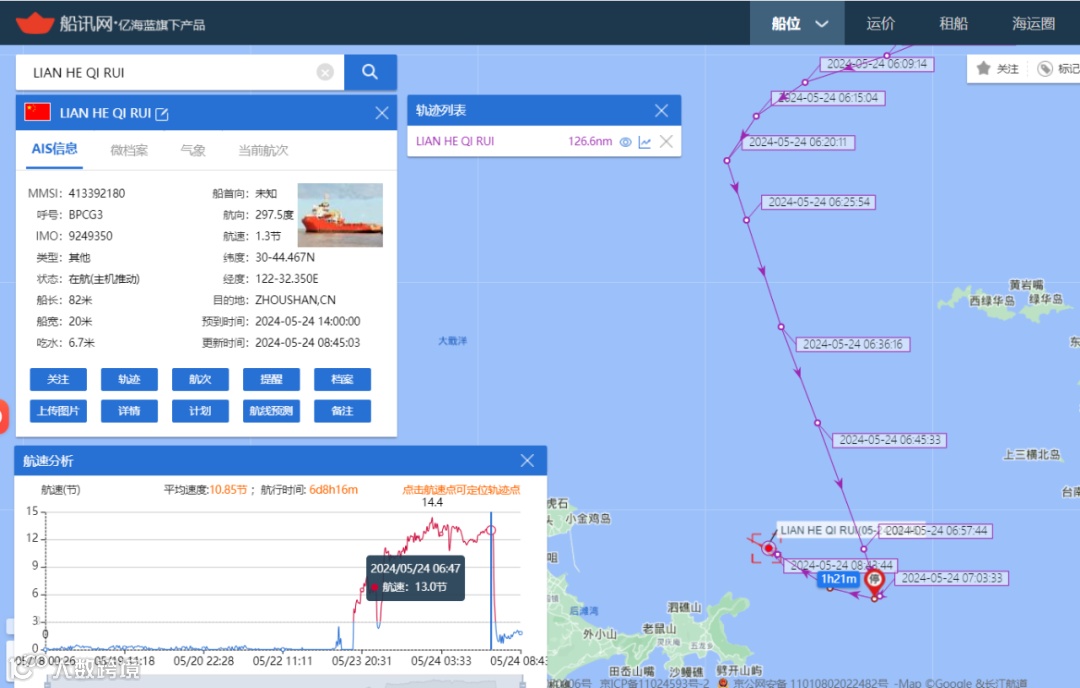Click the 详情 button
Screen dimensions: 1080x688
pos(129,411)
